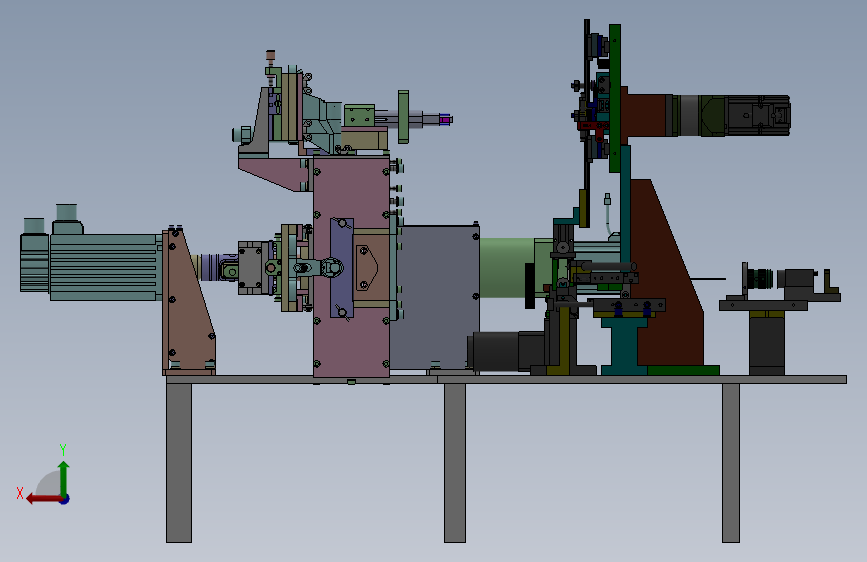Select the magenta tip on the top shaft
867x562 pixels.
click(x=445, y=119)
